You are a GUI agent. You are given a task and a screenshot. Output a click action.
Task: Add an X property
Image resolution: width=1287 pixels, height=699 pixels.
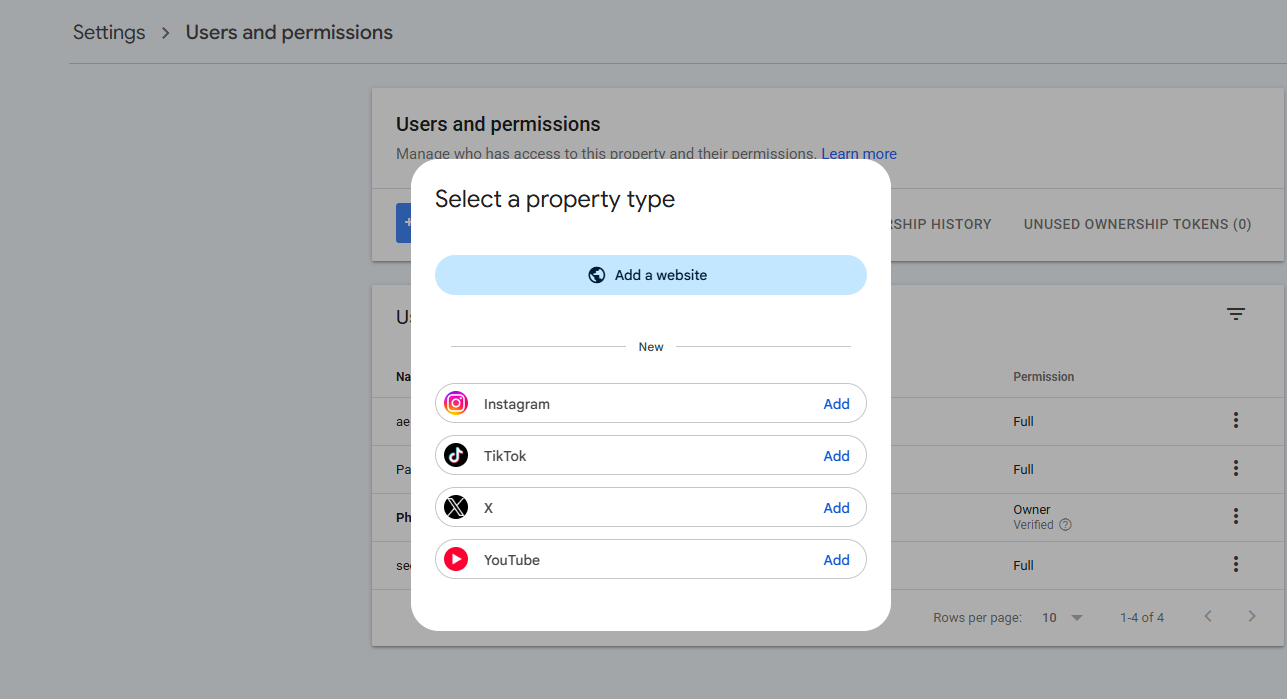(x=836, y=508)
